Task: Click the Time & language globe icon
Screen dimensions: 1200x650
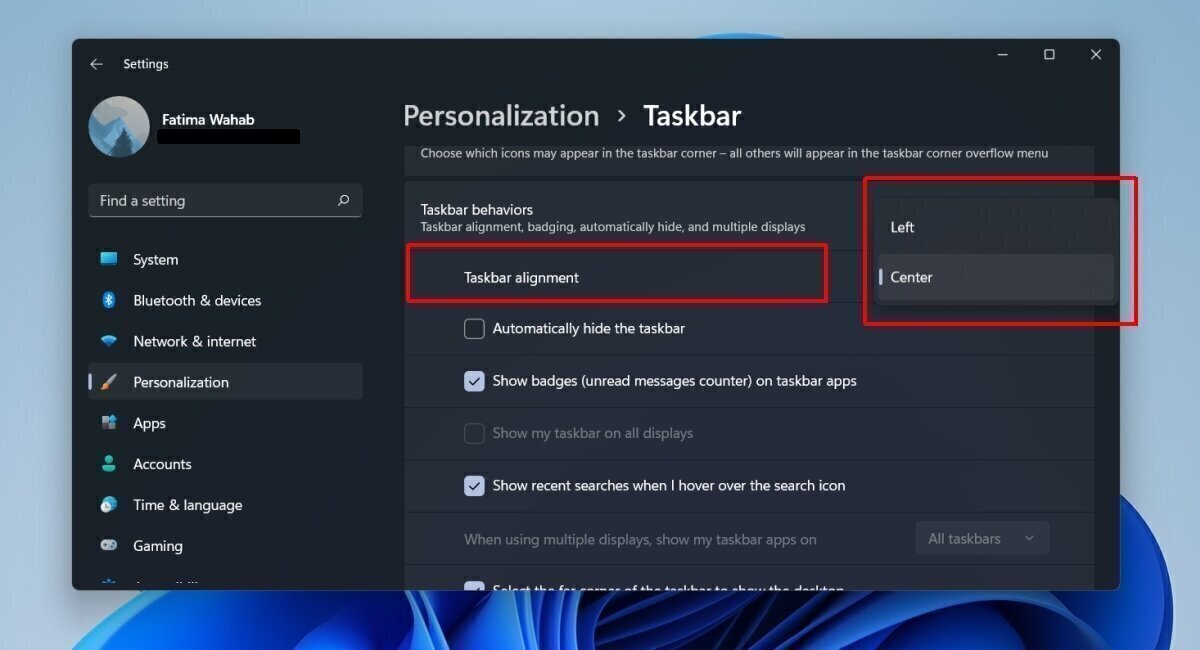Action: point(109,505)
